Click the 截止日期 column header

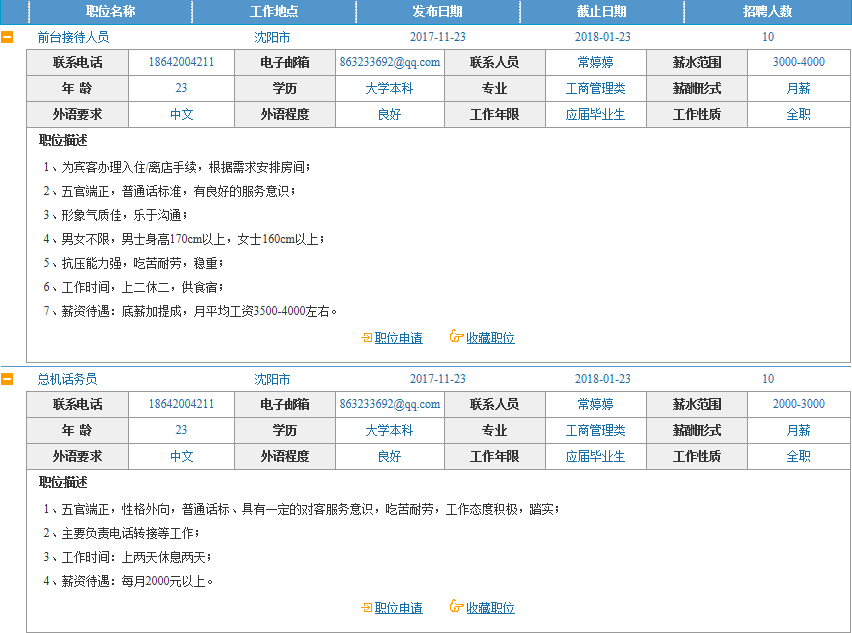click(x=602, y=11)
